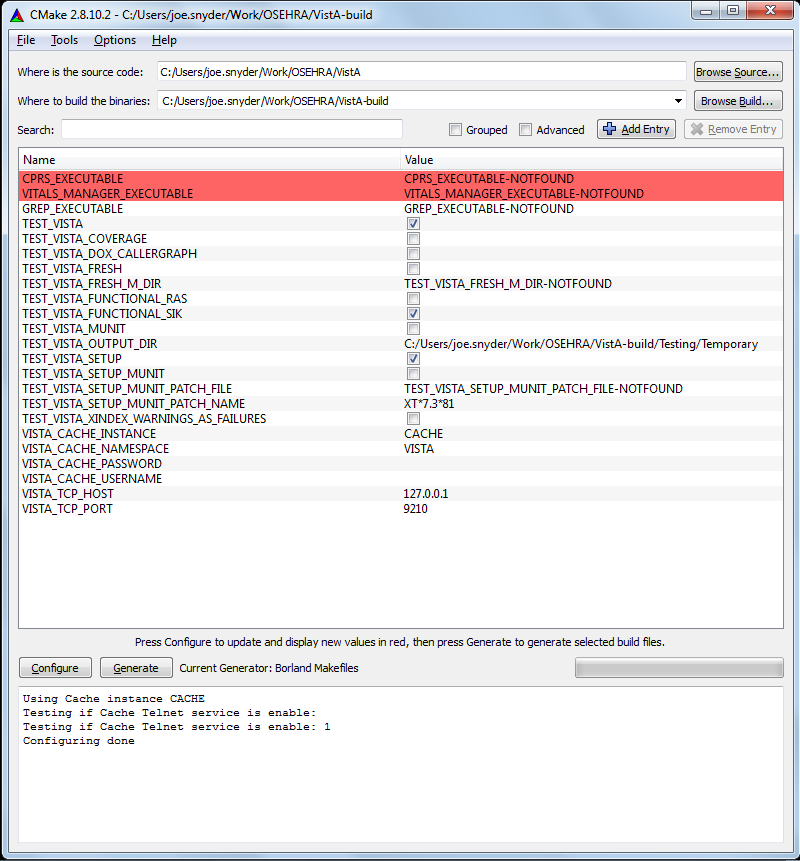Open the Options menu
This screenshot has width=800, height=861.
[x=115, y=40]
